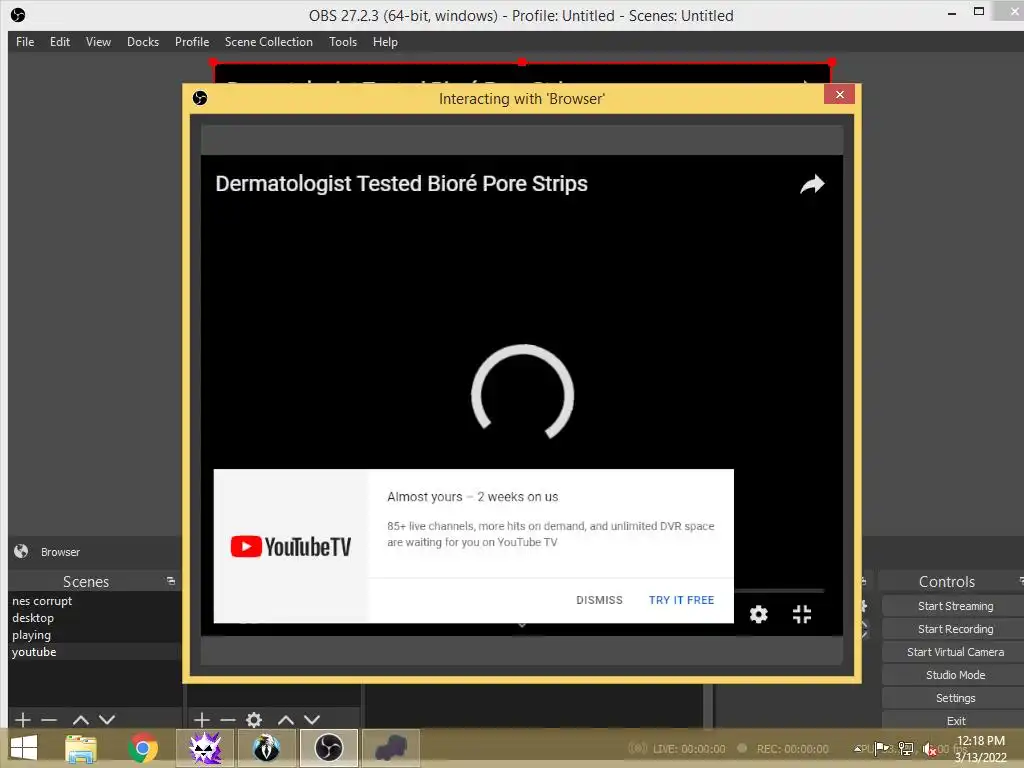The image size is (1024, 768).
Task: Open the Profile menu
Action: pyautogui.click(x=192, y=42)
